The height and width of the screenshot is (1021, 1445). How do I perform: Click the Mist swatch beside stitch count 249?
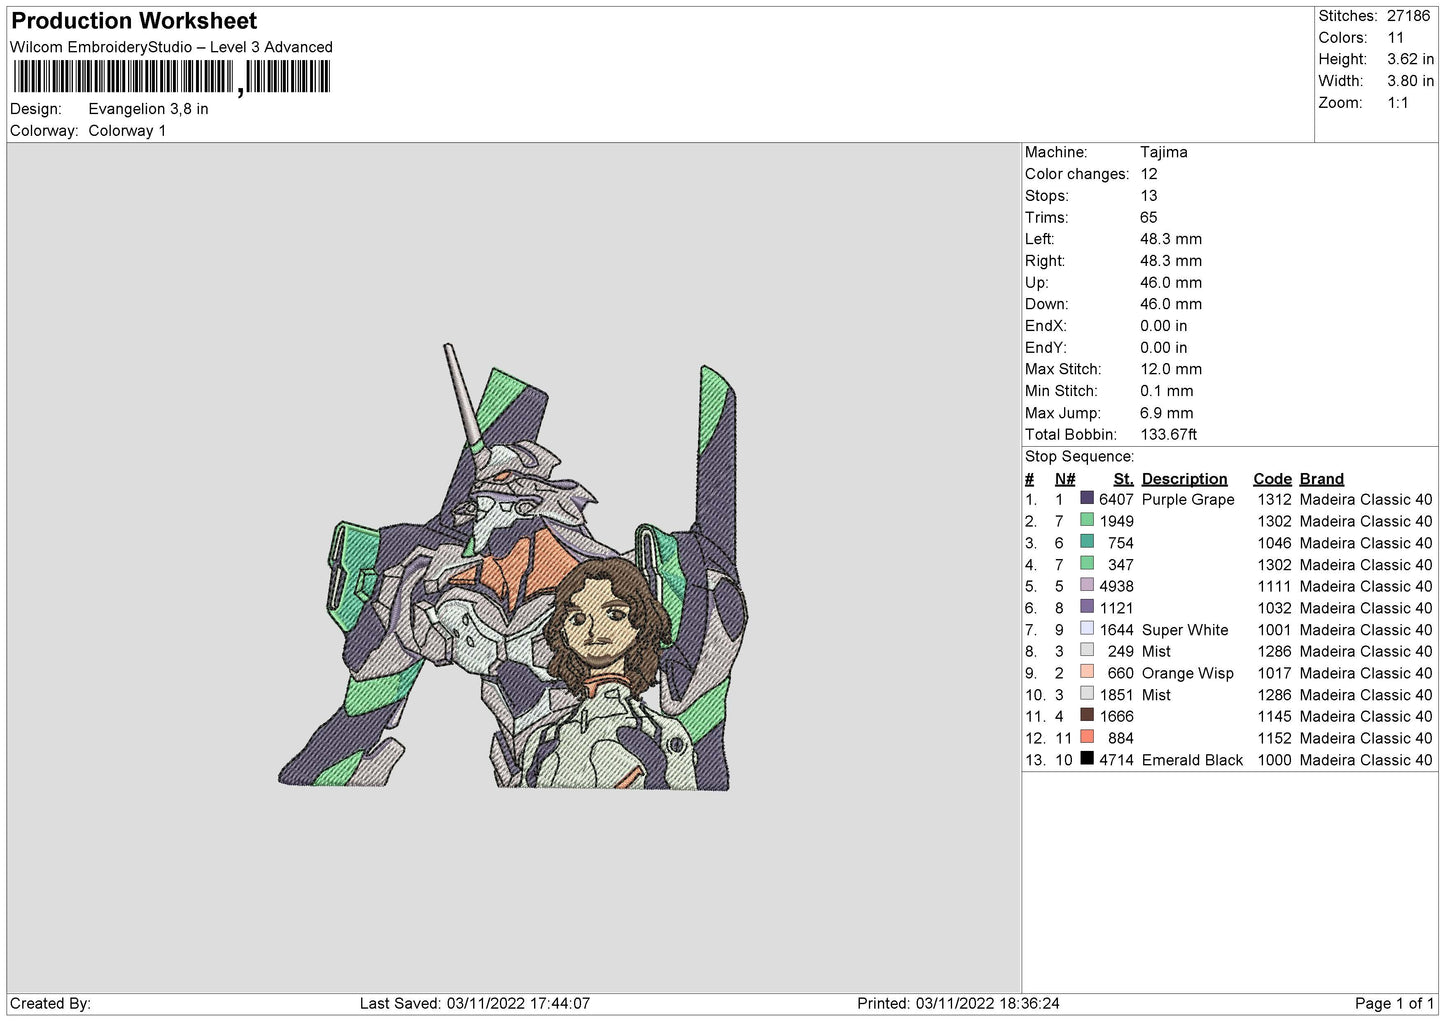click(1087, 650)
